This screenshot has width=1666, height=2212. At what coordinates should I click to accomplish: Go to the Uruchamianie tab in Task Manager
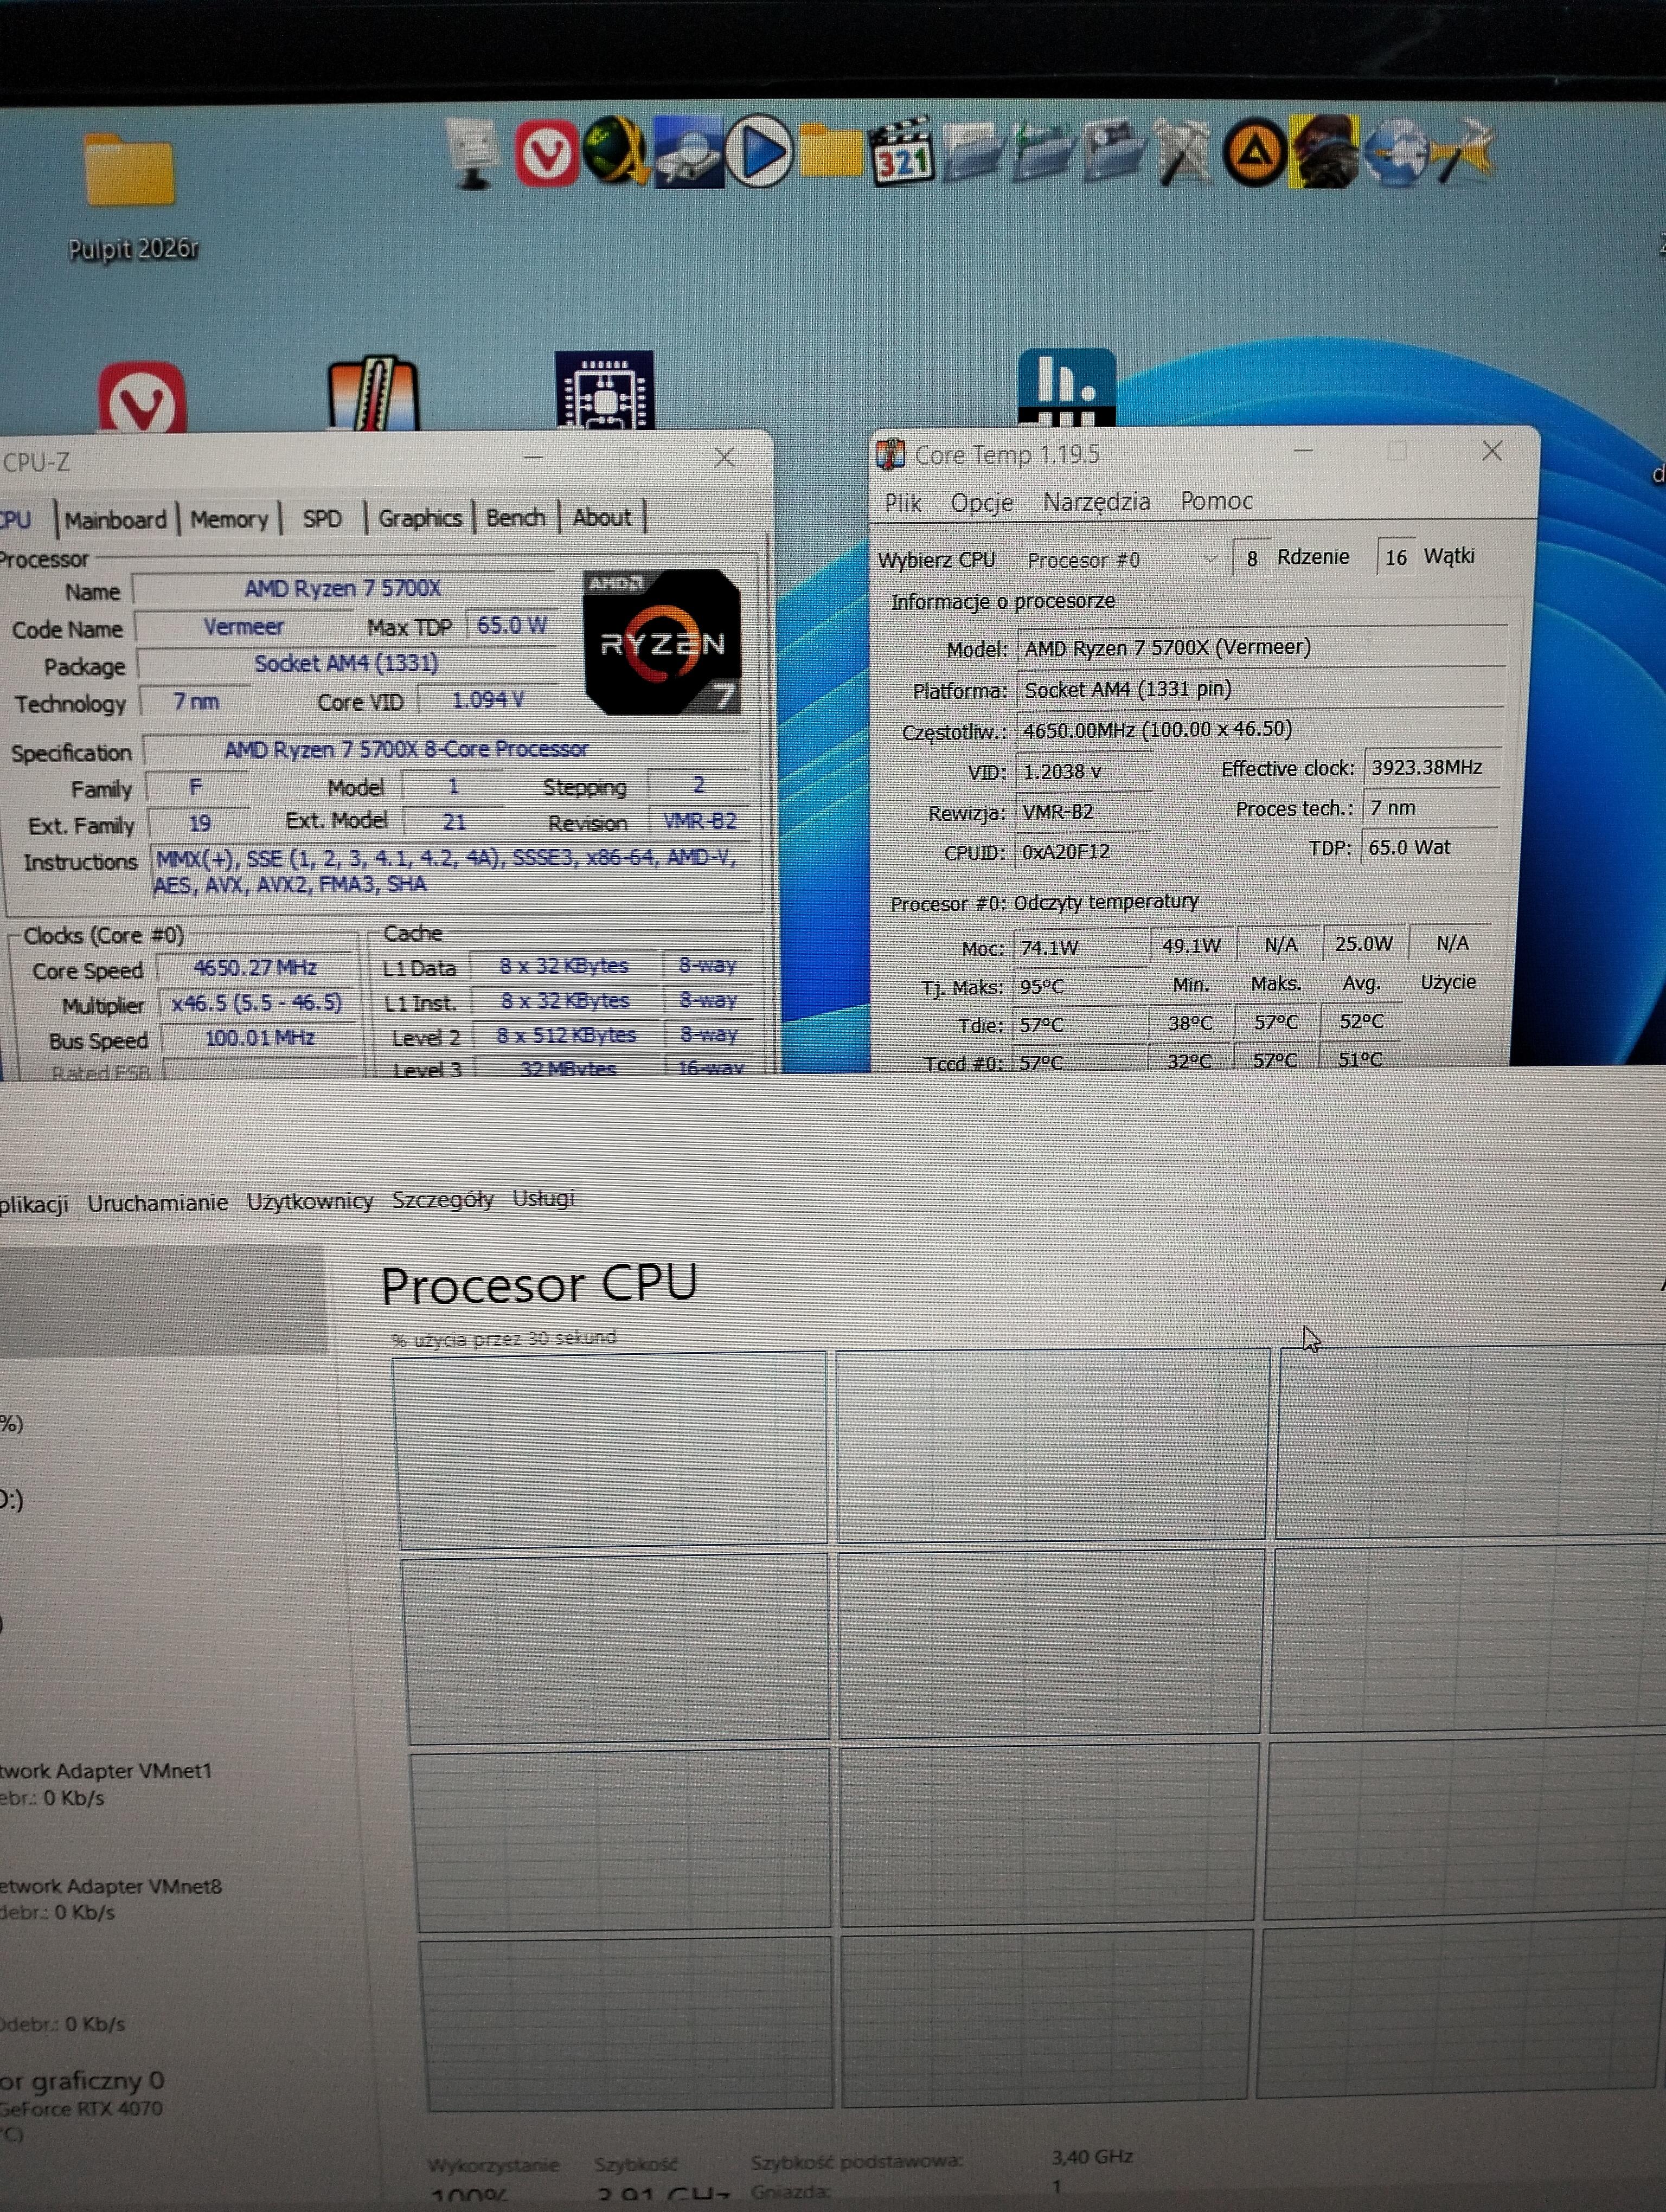pos(157,1202)
